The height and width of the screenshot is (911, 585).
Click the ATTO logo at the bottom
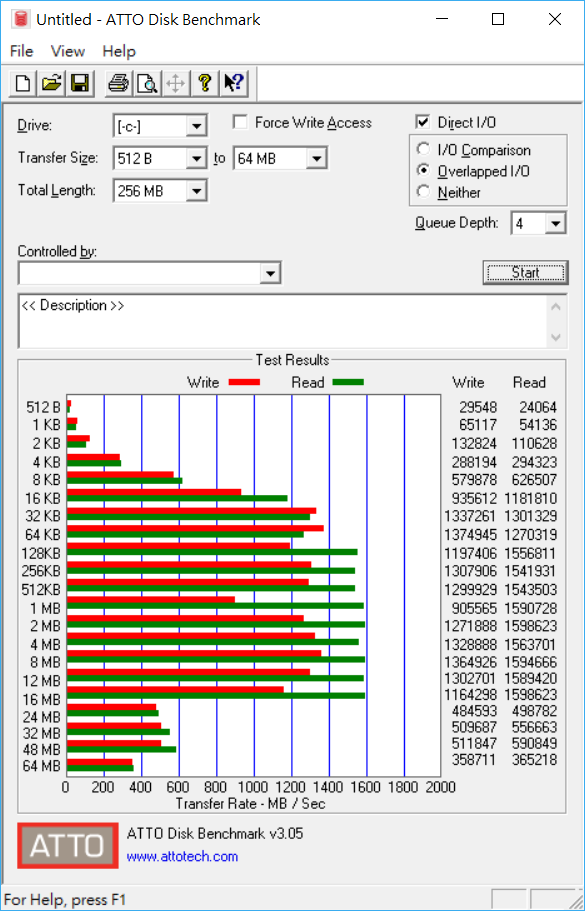(67, 845)
